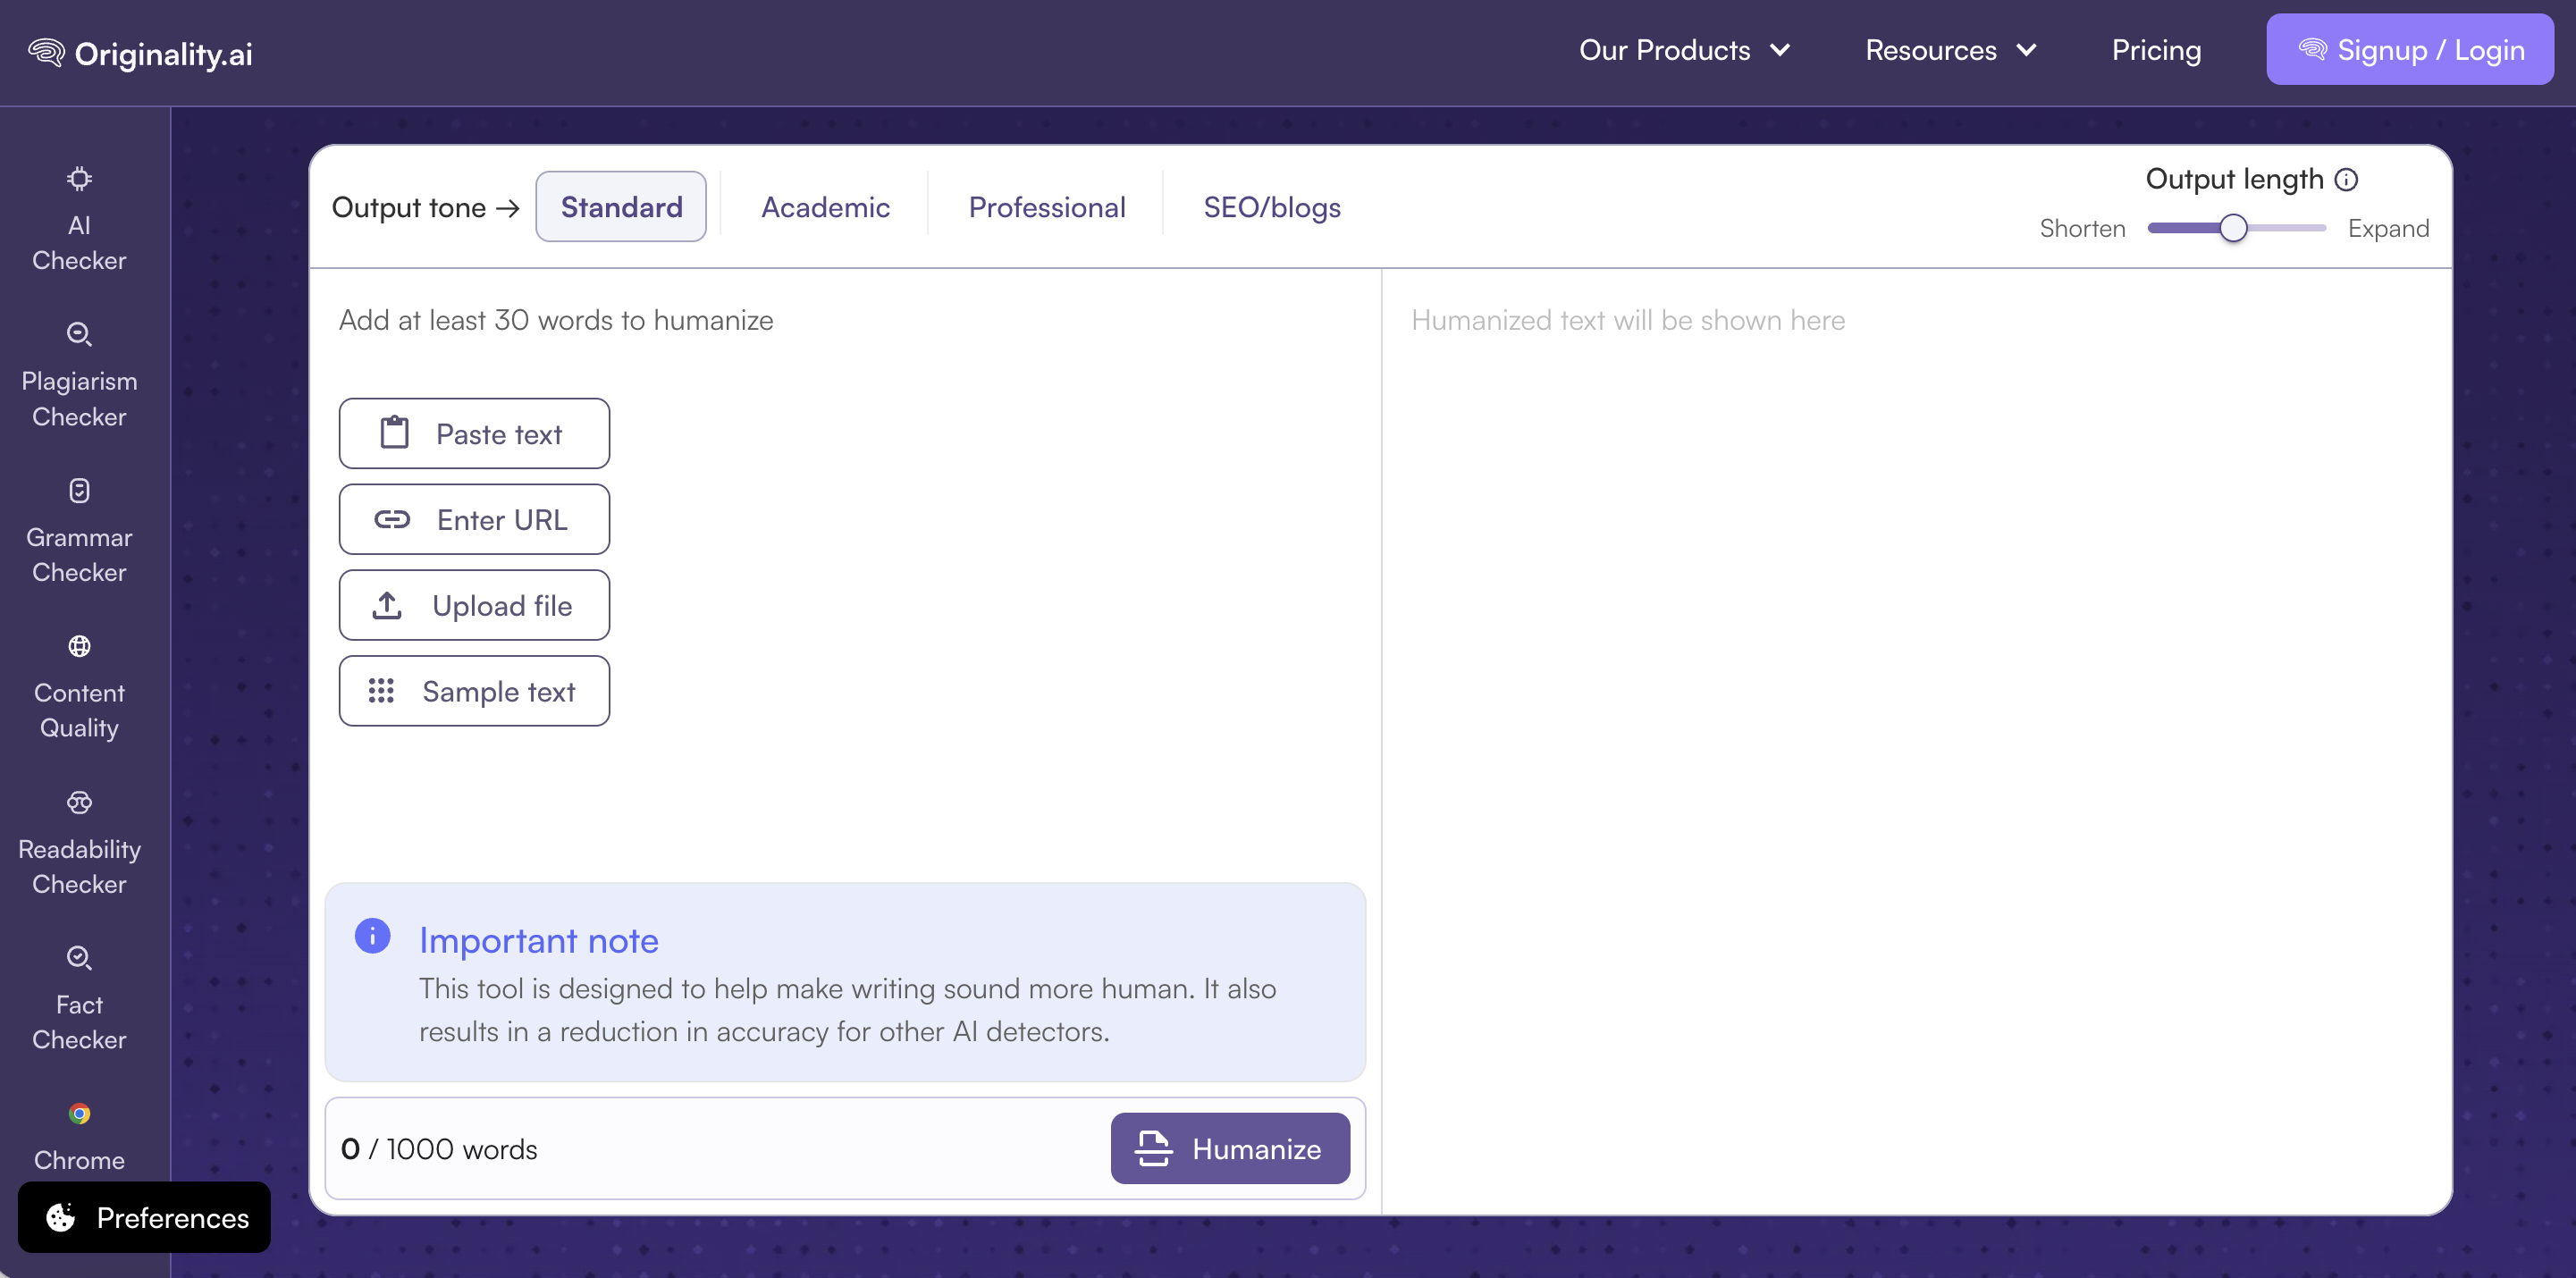The width and height of the screenshot is (2576, 1278).
Task: Click the text input area to humanize
Action: point(845,320)
